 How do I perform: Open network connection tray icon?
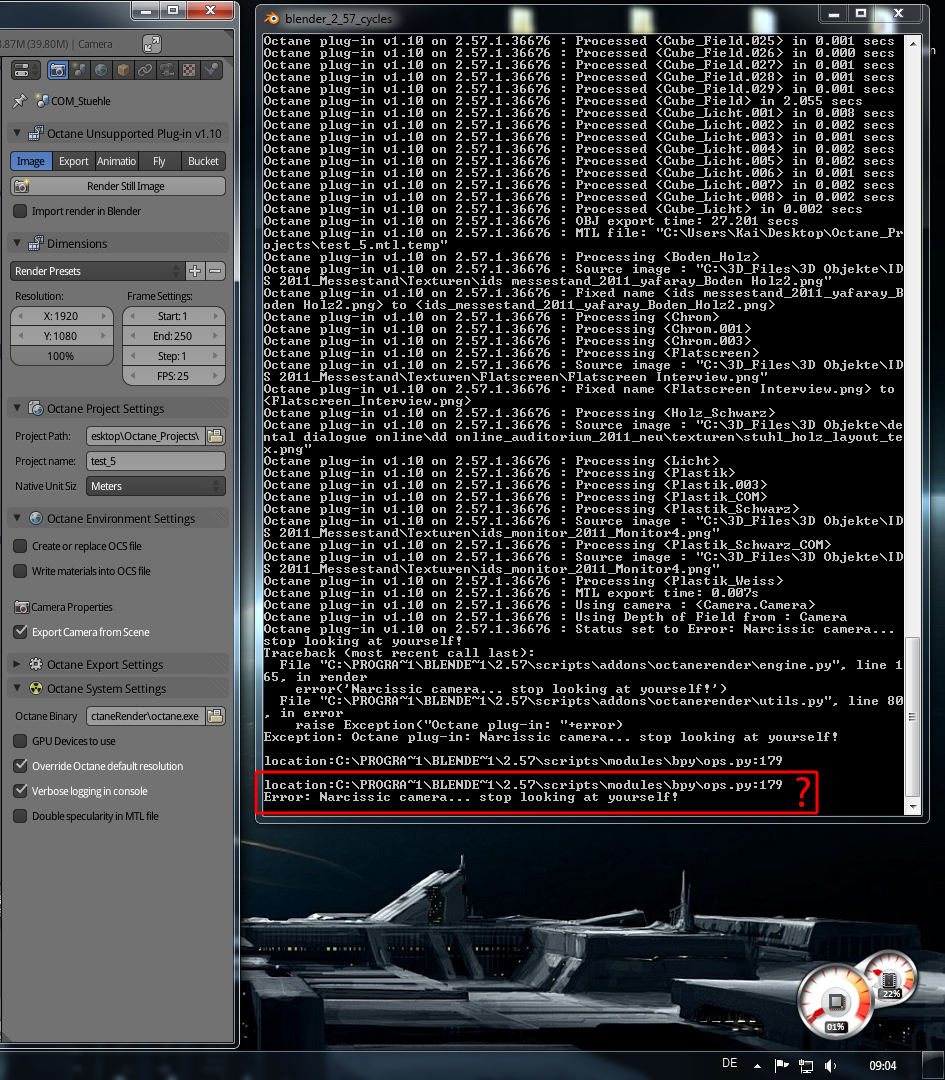point(805,1066)
